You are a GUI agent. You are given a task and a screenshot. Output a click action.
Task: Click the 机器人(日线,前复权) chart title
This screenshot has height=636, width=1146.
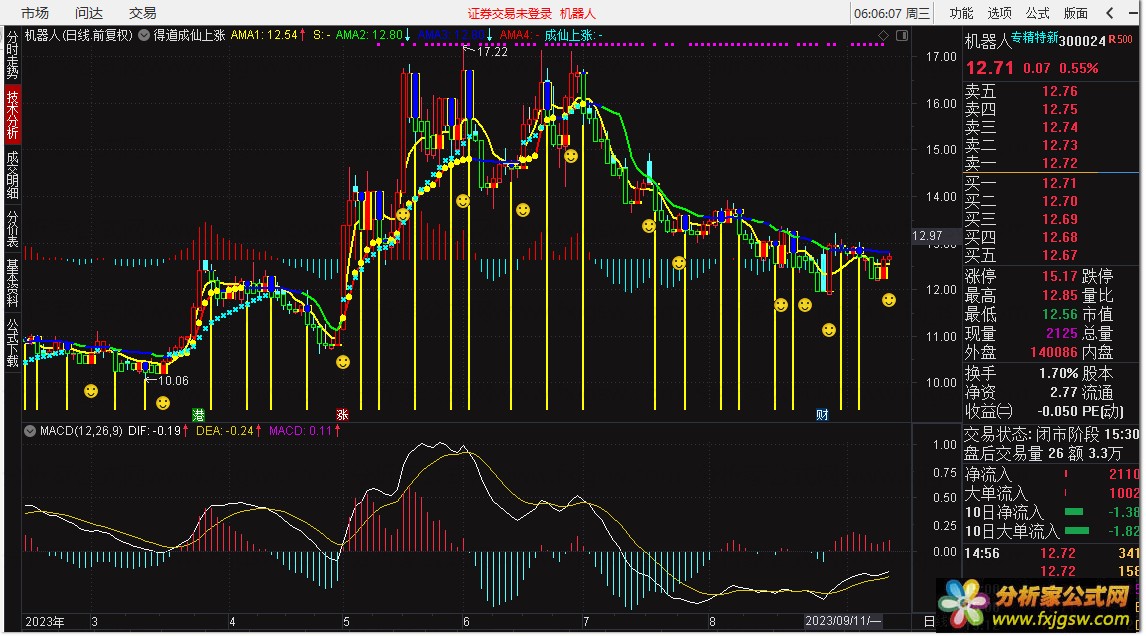click(79, 34)
